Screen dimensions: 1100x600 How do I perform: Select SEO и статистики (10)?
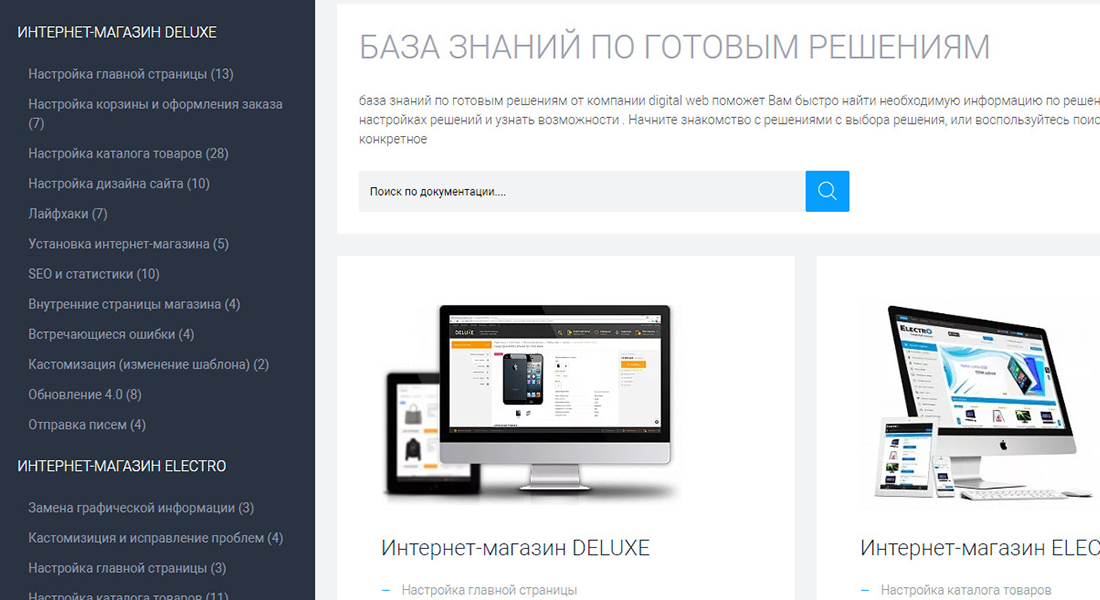coord(94,274)
